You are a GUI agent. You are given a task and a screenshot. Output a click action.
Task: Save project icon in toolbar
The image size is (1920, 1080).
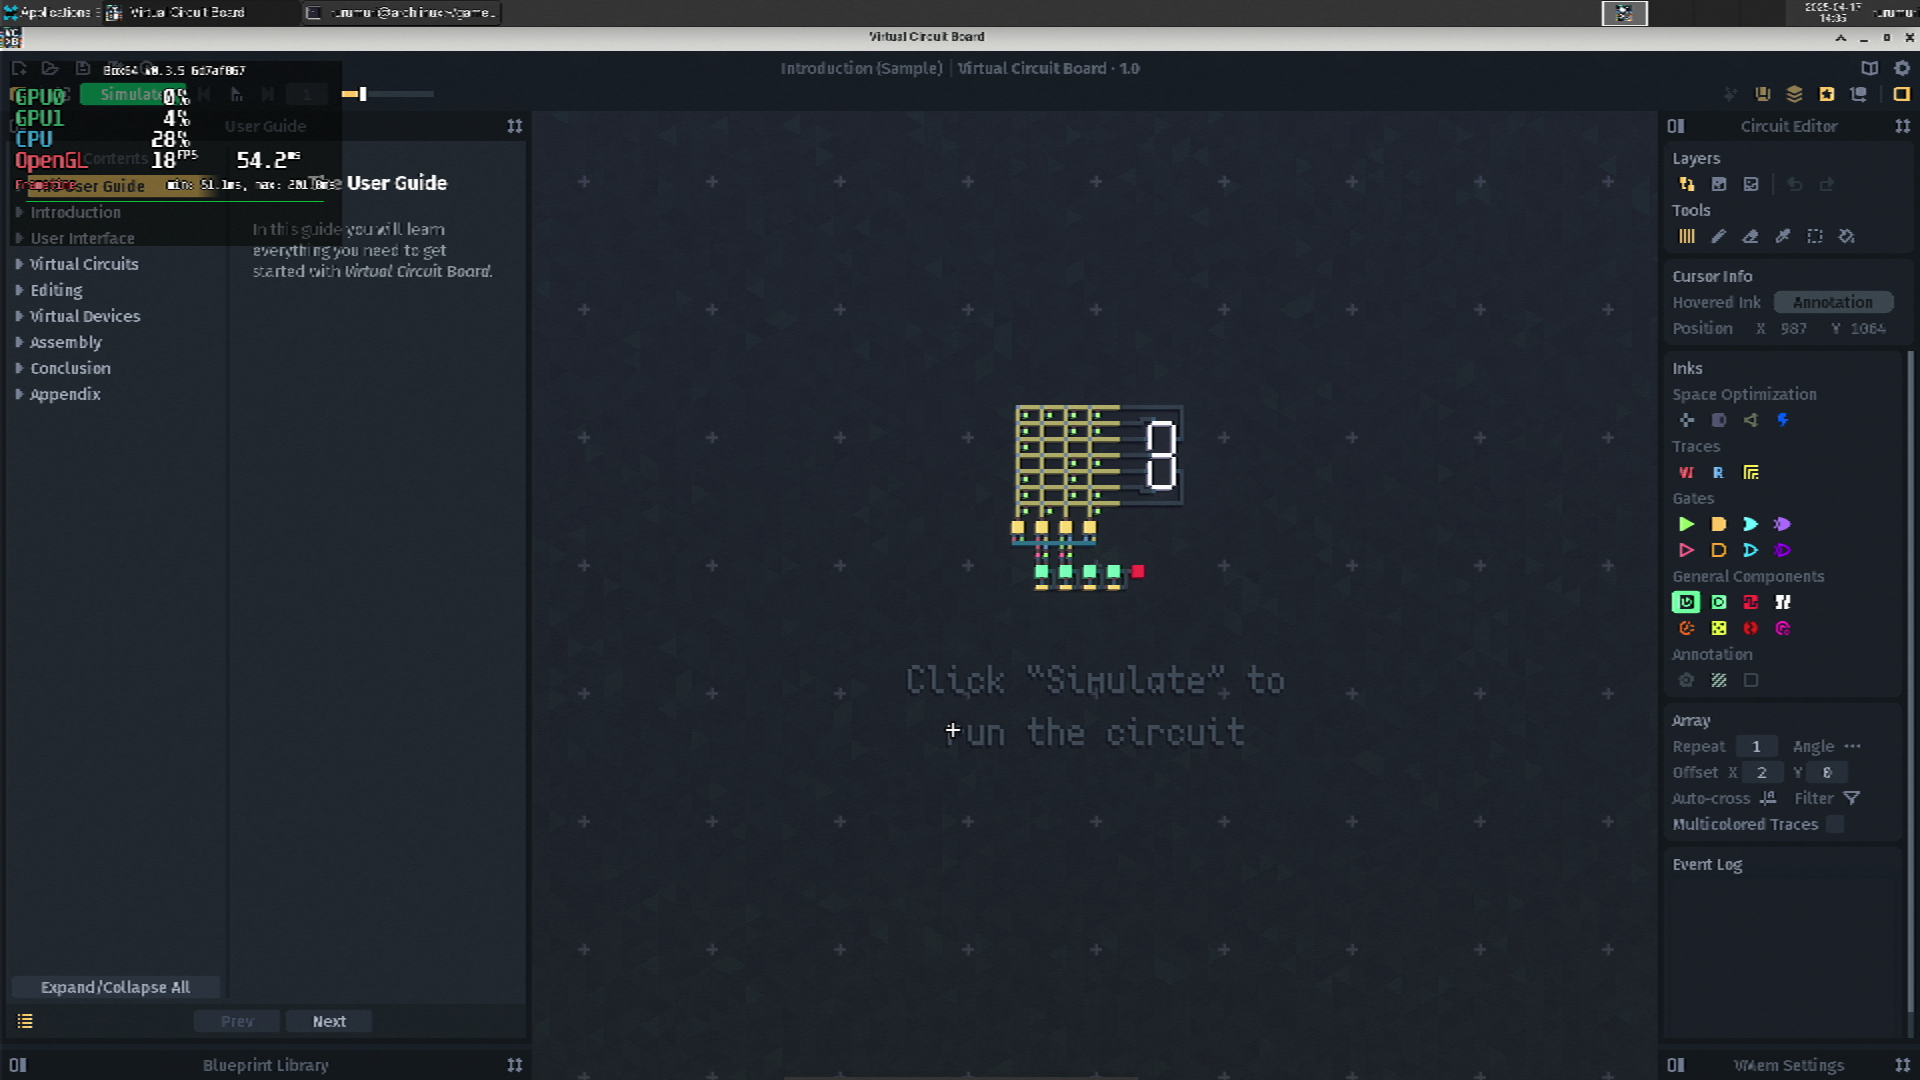(x=83, y=68)
